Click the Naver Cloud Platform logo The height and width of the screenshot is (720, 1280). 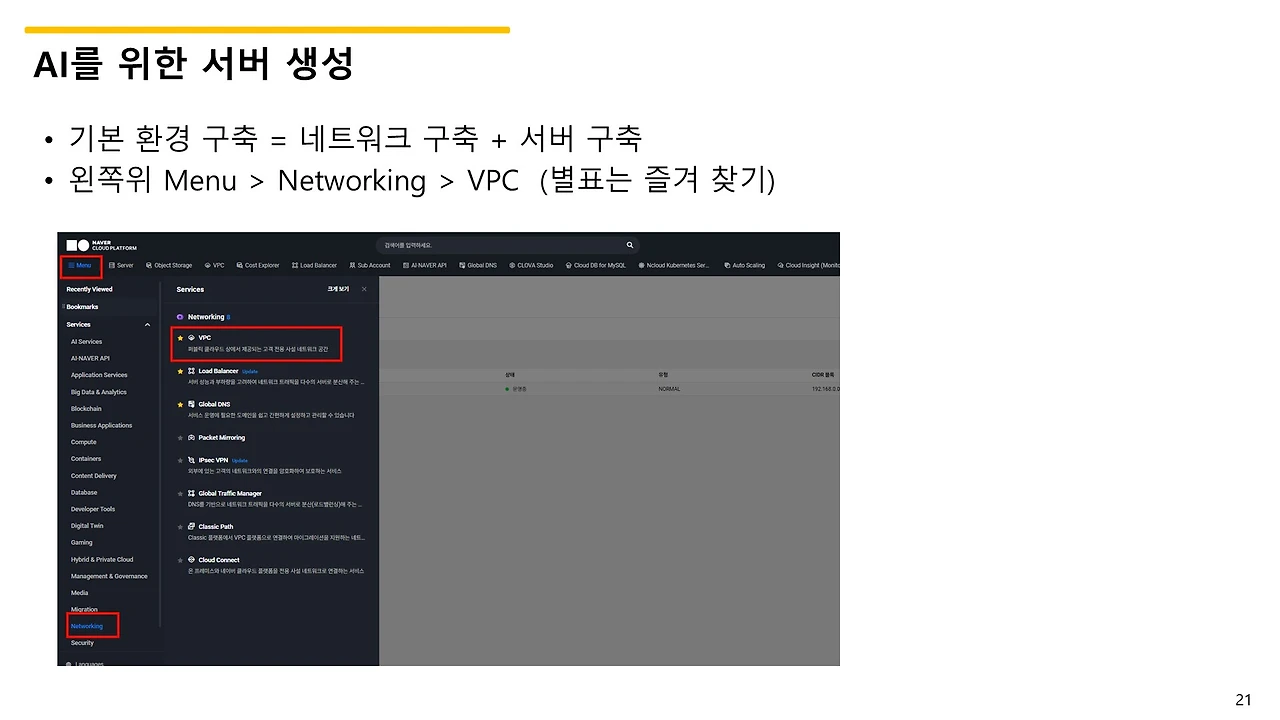[x=101, y=245]
